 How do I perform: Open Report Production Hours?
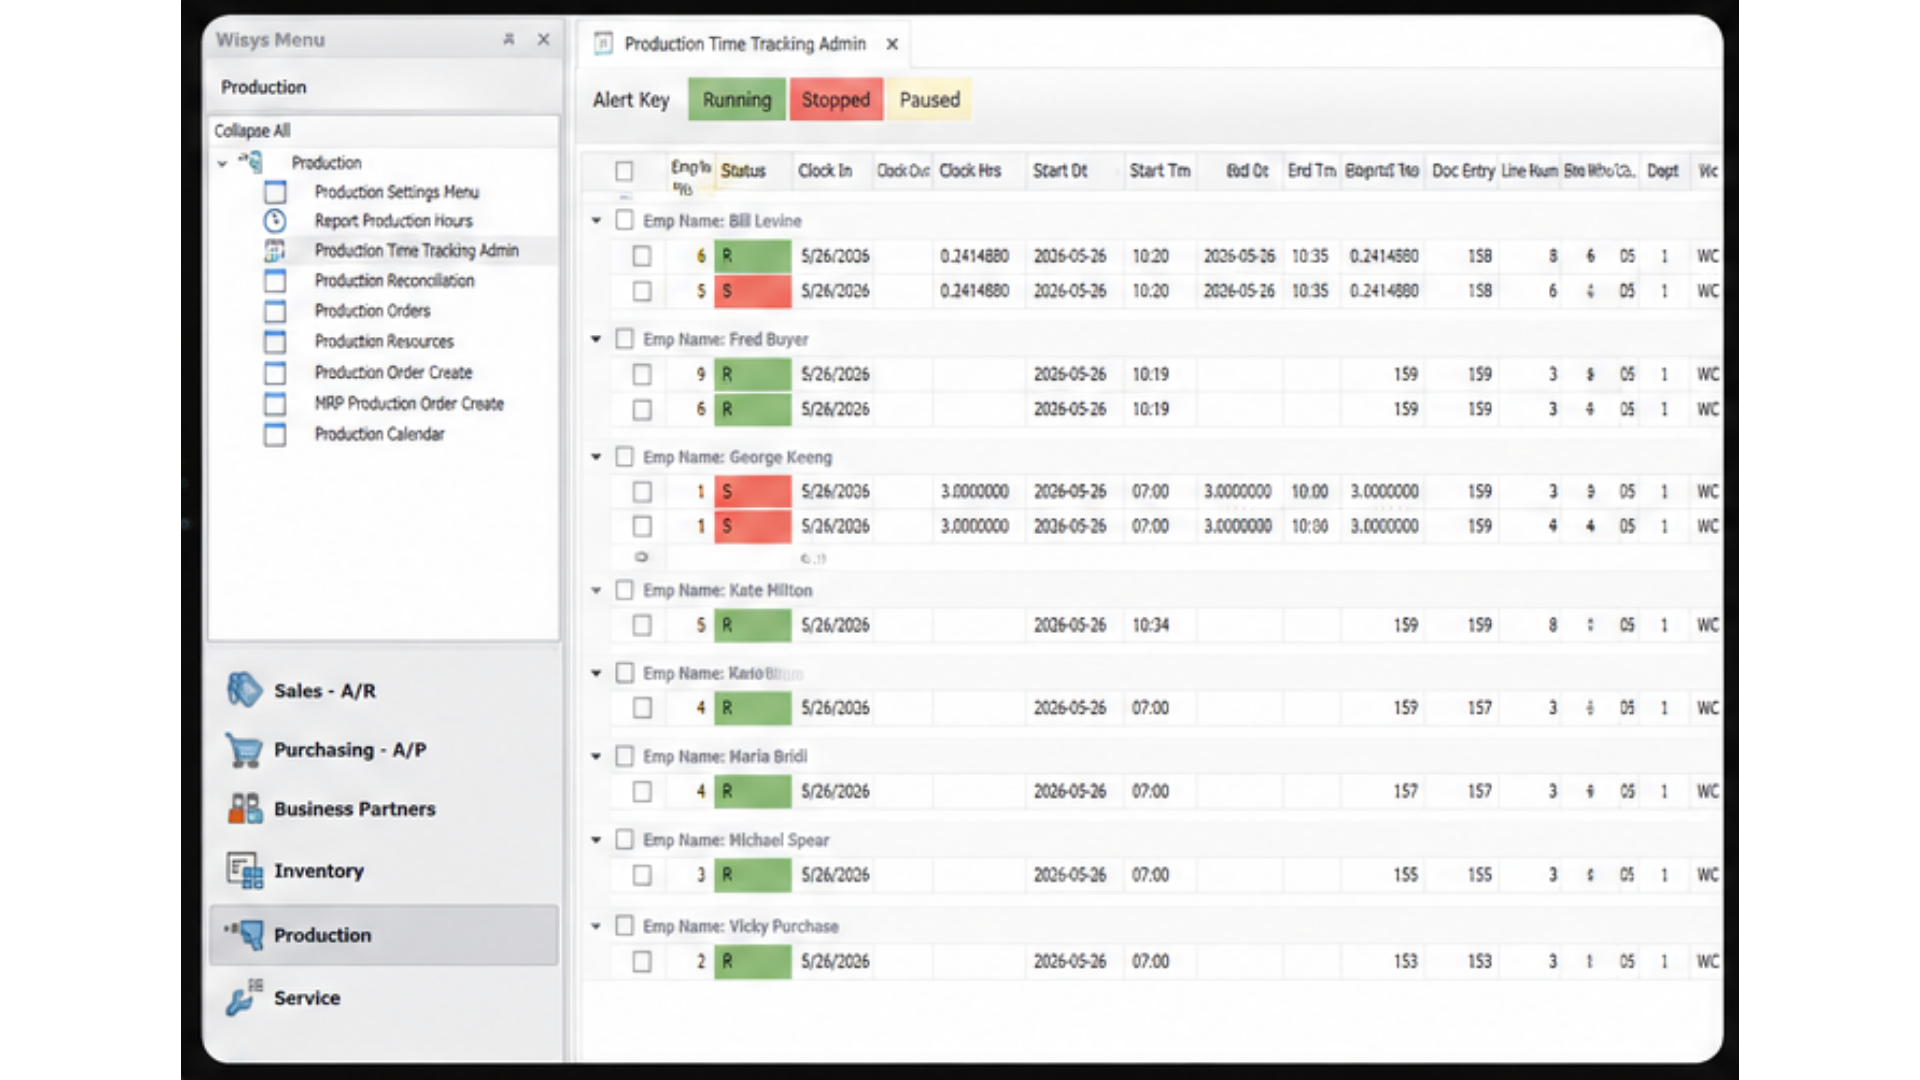(394, 221)
